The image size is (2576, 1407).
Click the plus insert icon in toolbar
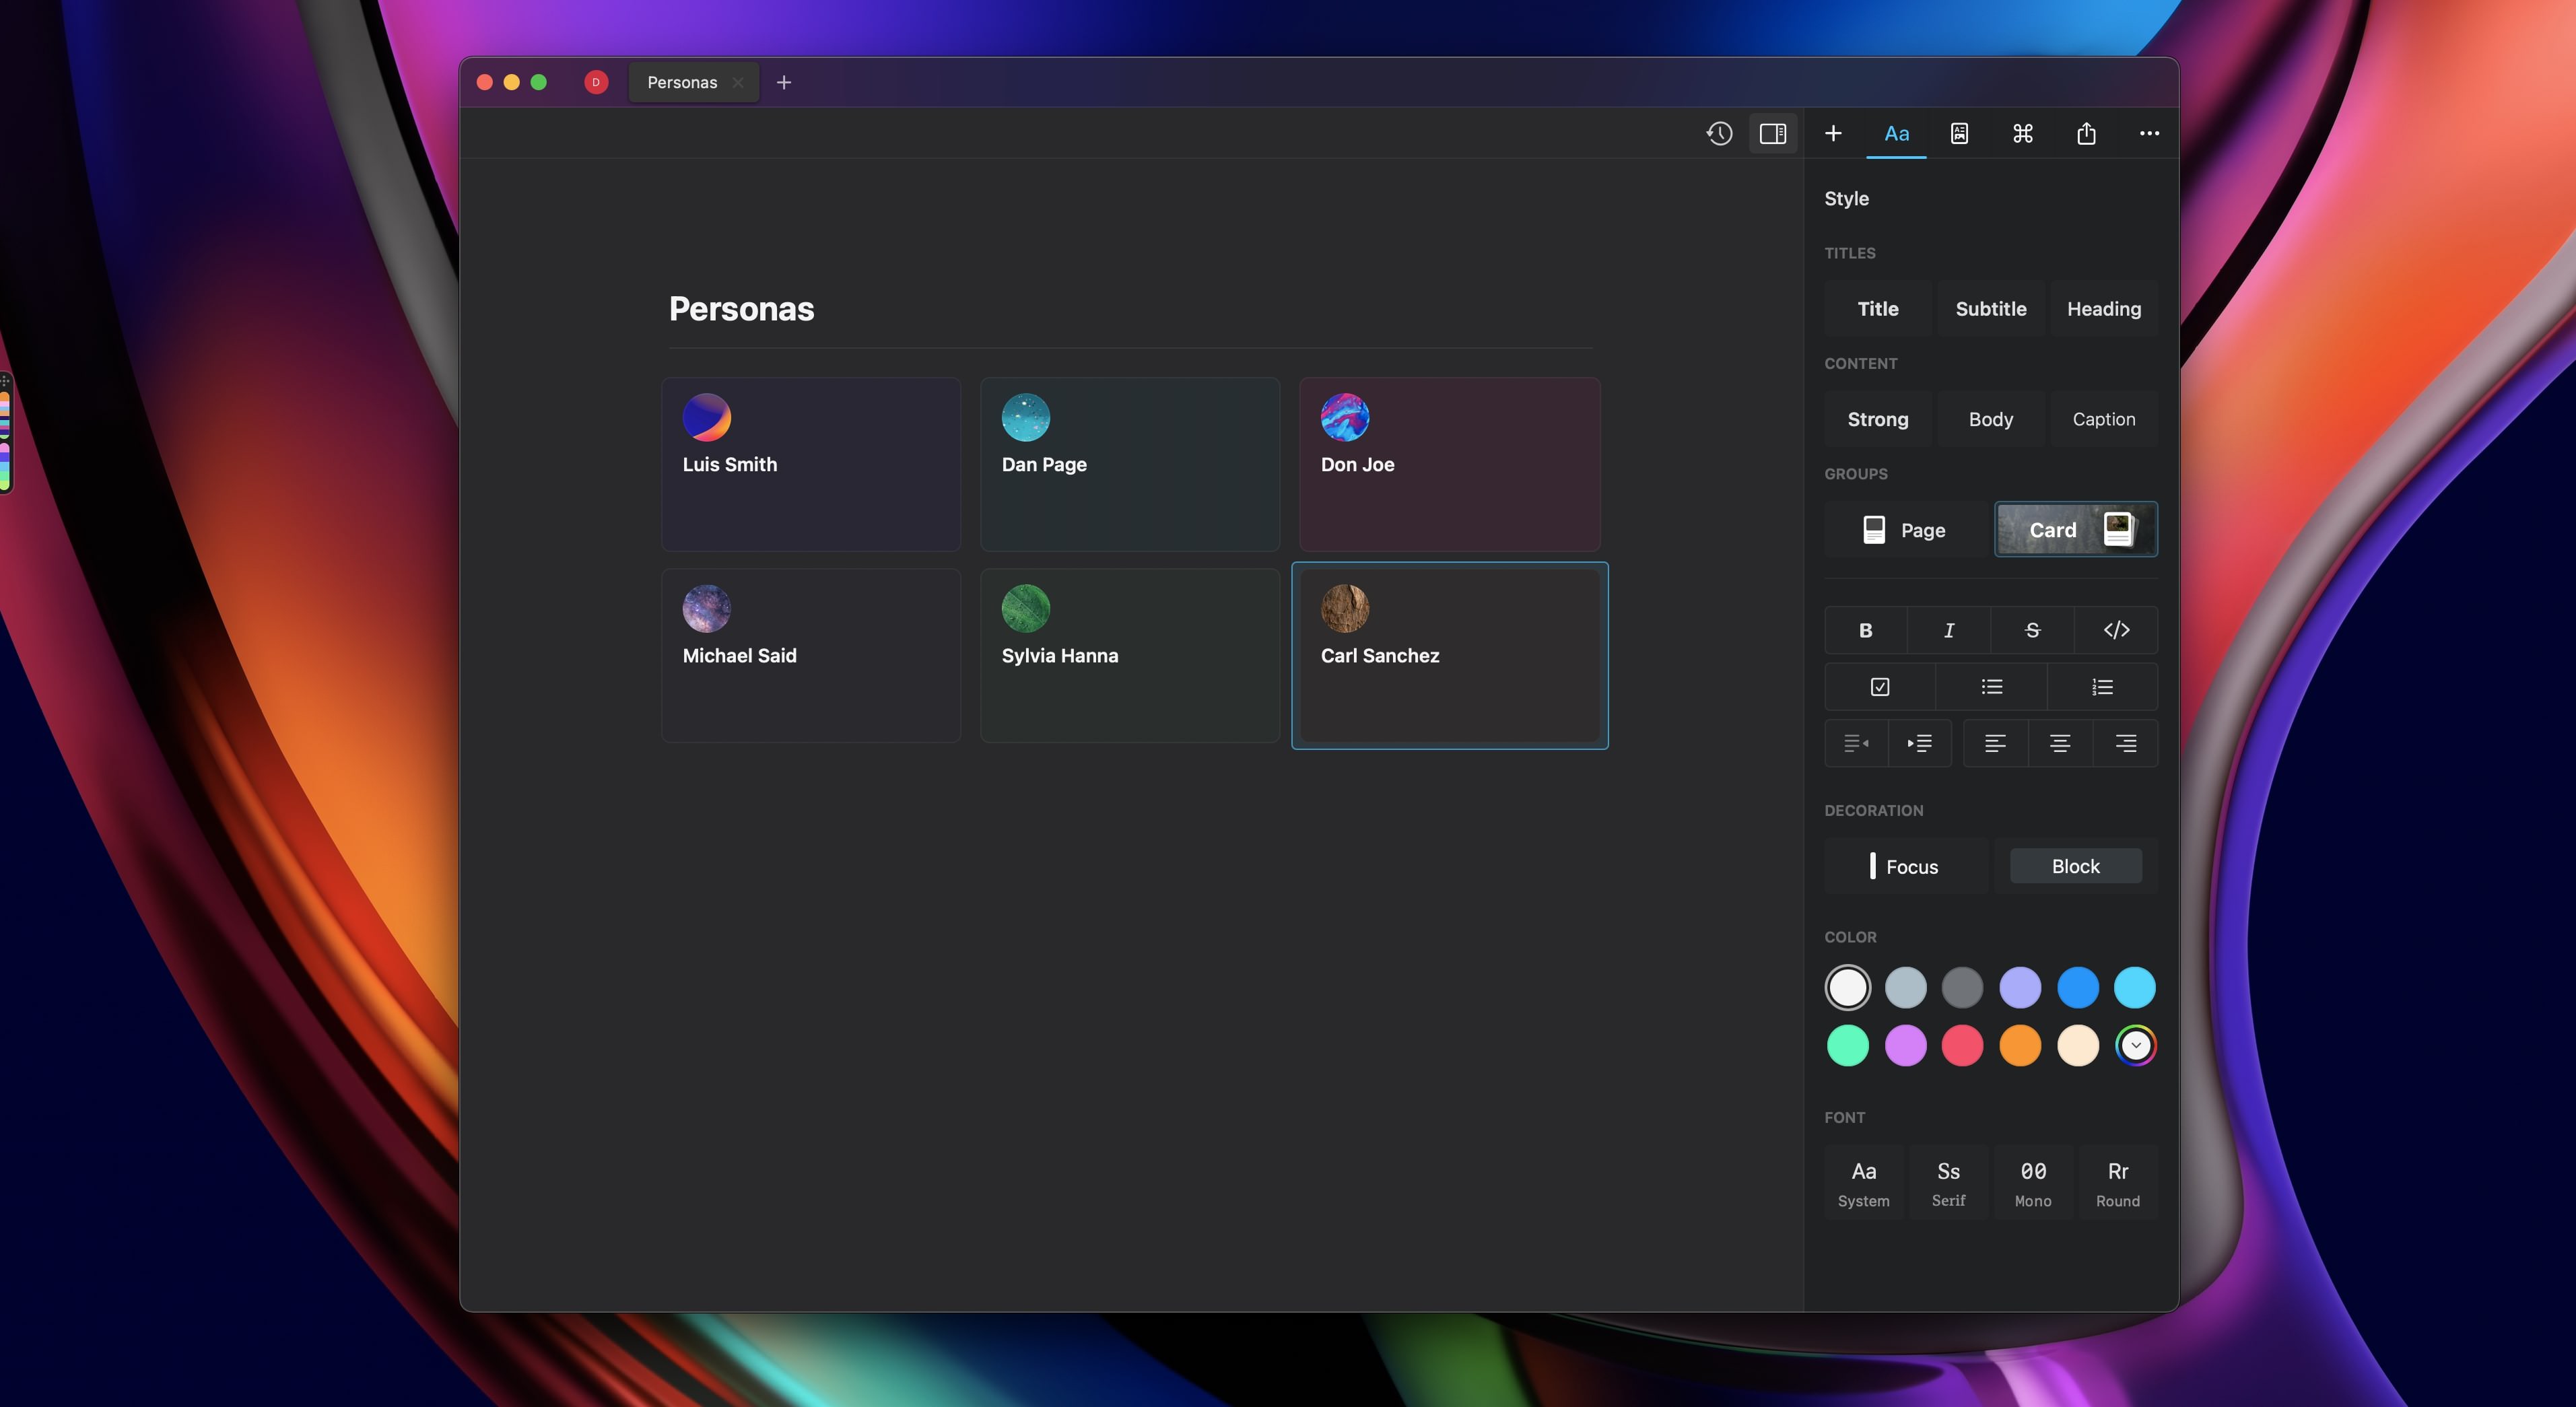tap(1833, 133)
